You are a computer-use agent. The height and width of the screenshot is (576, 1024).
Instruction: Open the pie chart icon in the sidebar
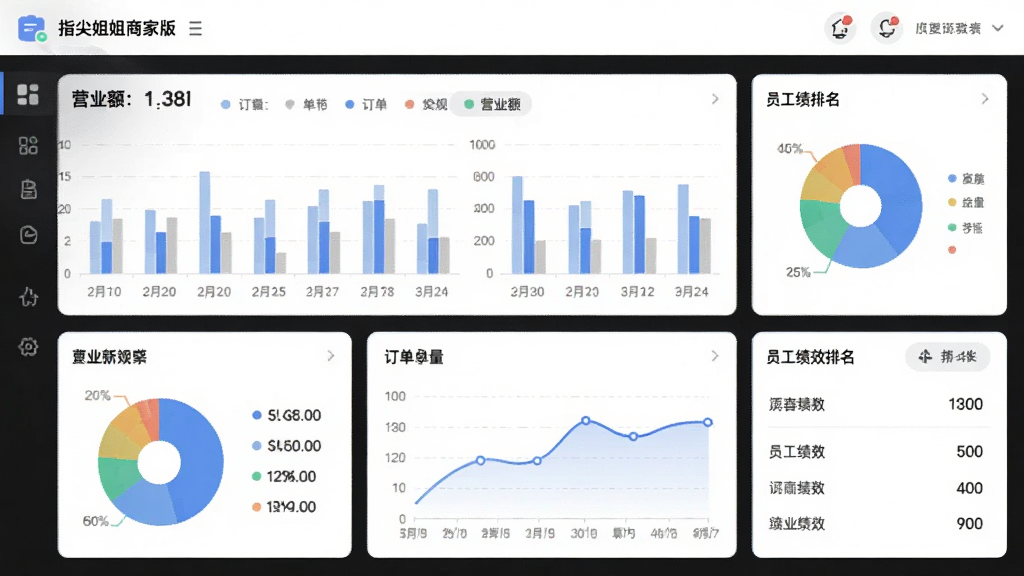tap(28, 234)
